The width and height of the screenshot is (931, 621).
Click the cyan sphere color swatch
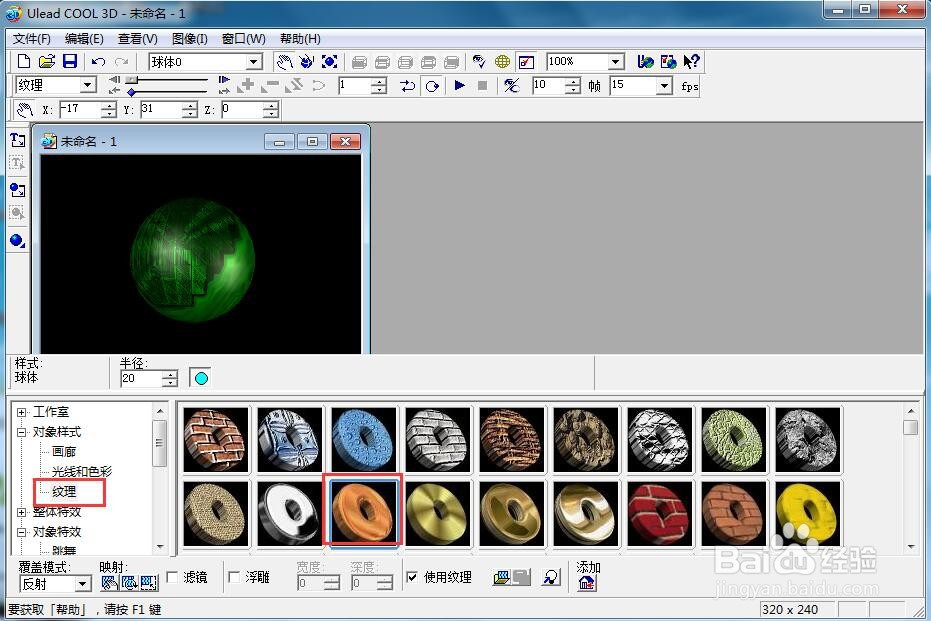click(x=201, y=378)
